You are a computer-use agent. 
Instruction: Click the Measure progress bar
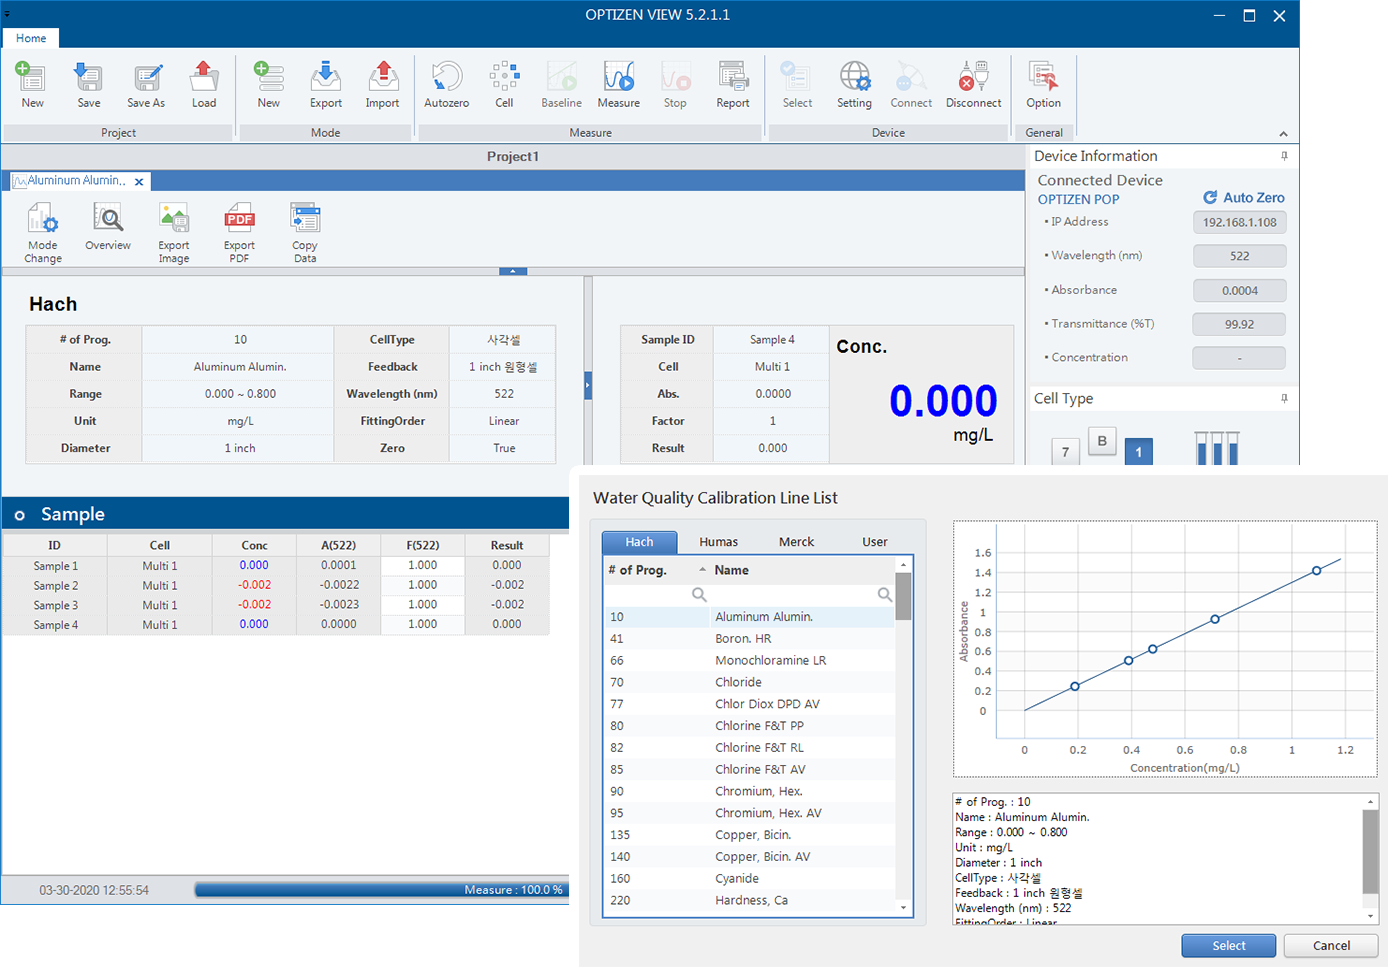[x=380, y=890]
